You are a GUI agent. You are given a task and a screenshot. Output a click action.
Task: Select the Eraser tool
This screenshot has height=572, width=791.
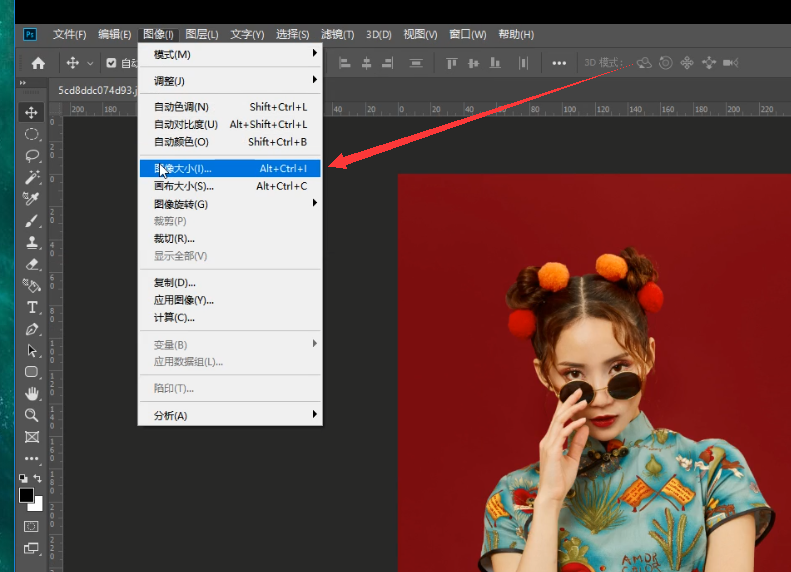click(31, 264)
